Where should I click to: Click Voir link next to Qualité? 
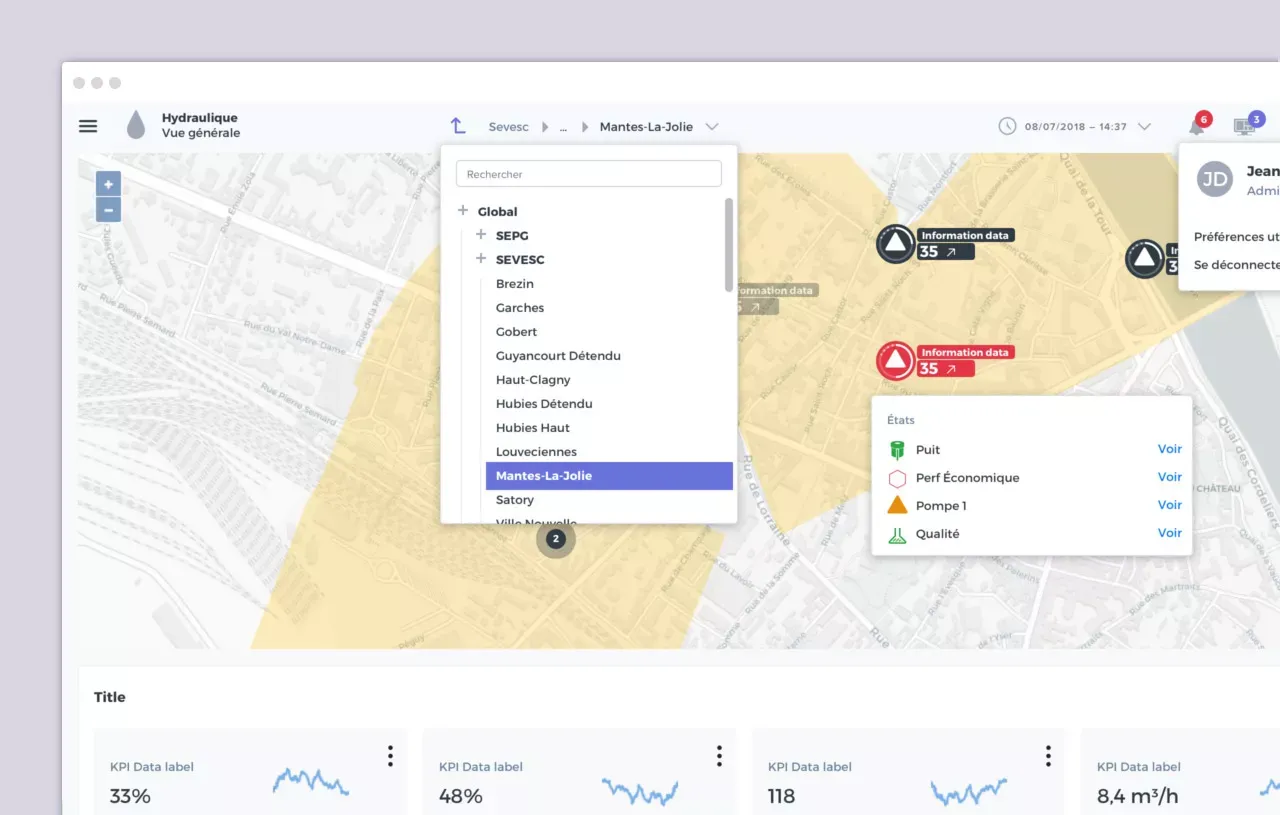[1169, 533]
